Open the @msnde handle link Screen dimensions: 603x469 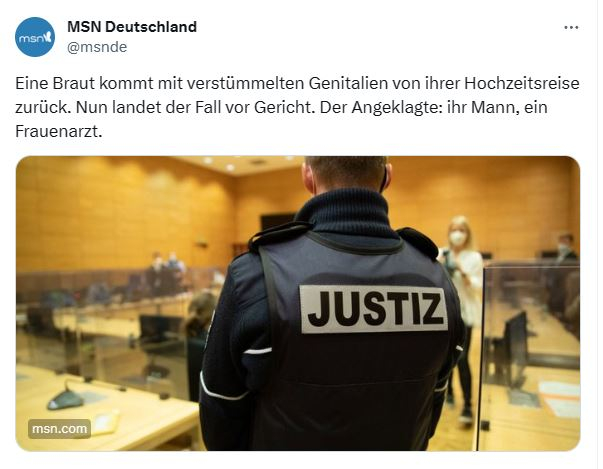point(97,47)
